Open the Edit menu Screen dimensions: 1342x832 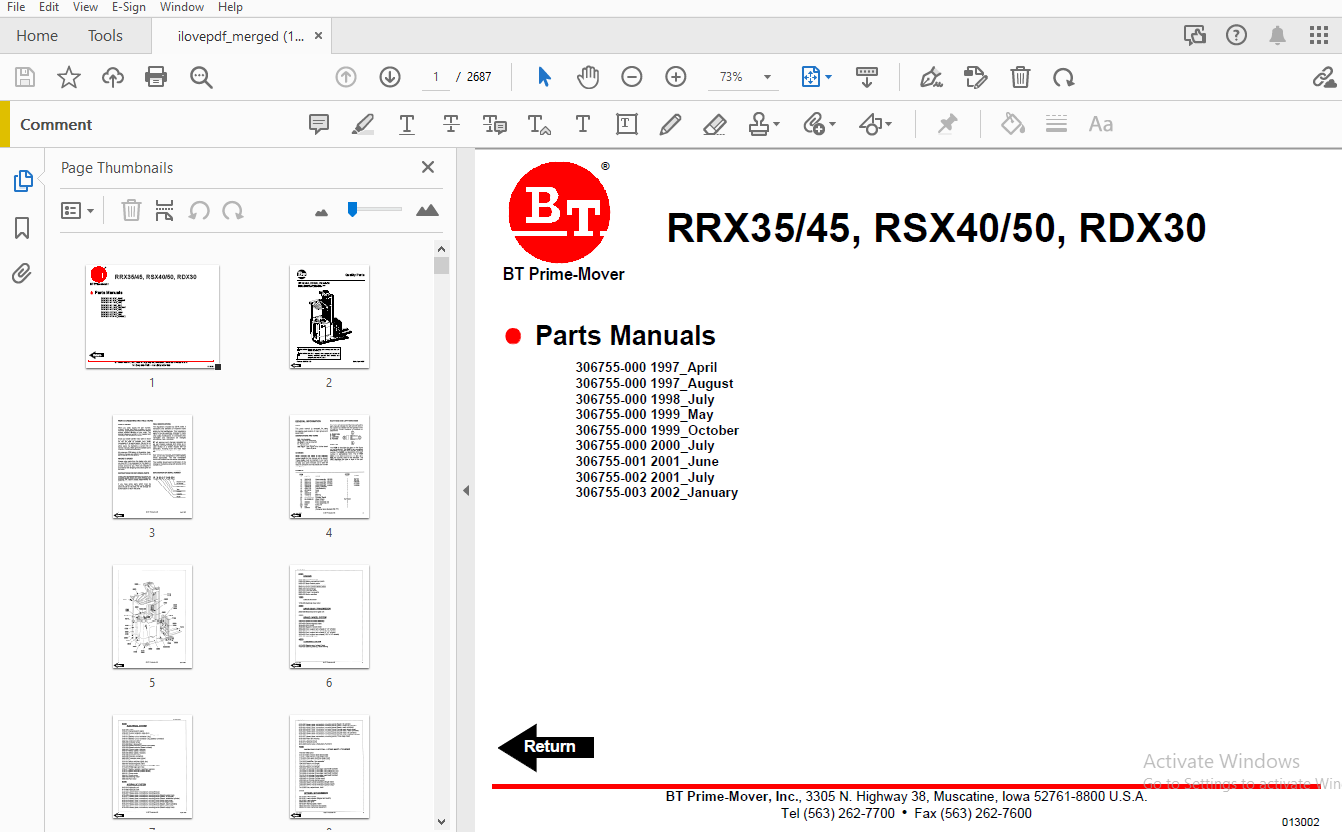click(49, 7)
